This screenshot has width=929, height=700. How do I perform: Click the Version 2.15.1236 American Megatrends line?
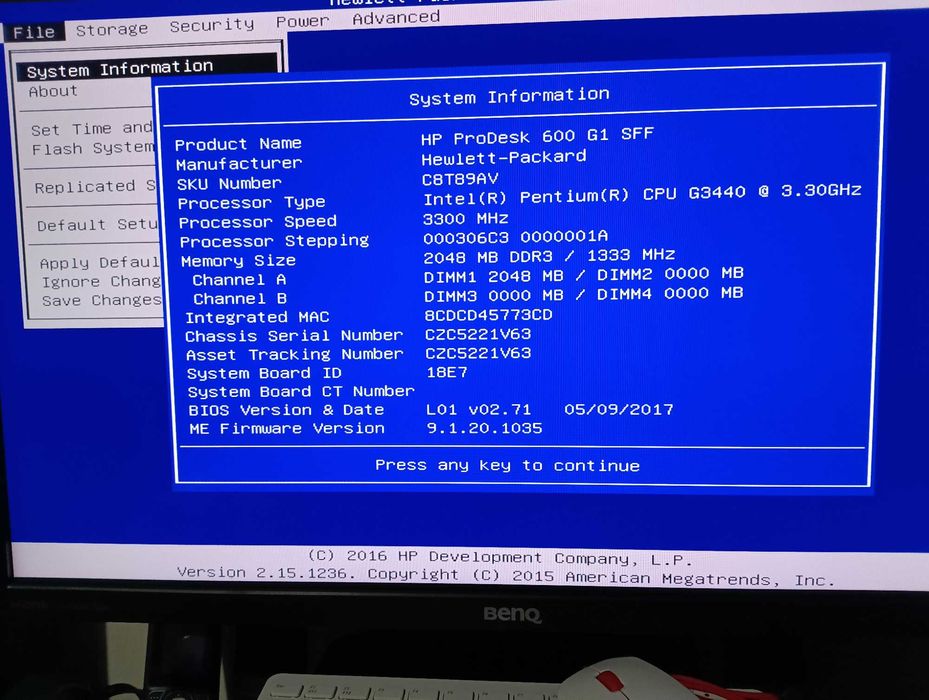(506, 576)
